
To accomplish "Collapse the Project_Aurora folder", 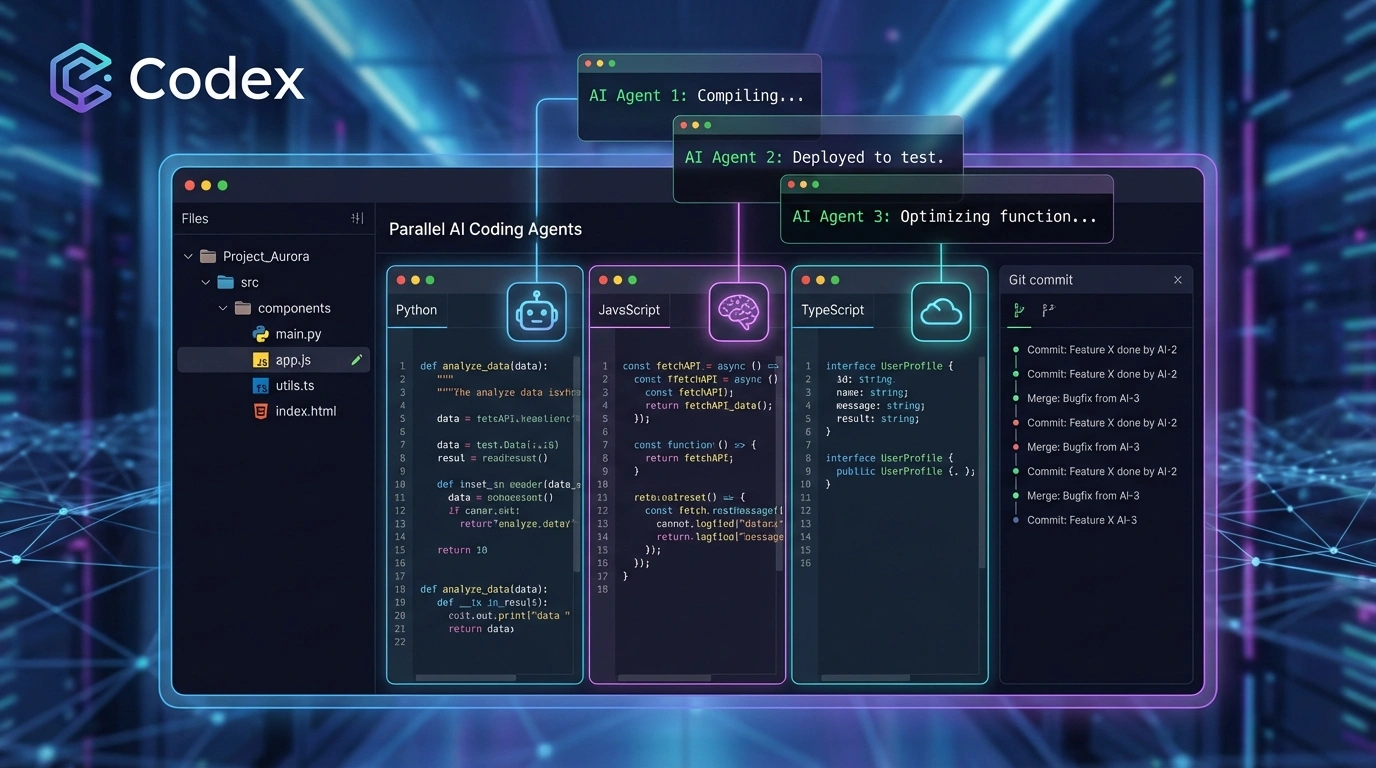I will pos(188,257).
